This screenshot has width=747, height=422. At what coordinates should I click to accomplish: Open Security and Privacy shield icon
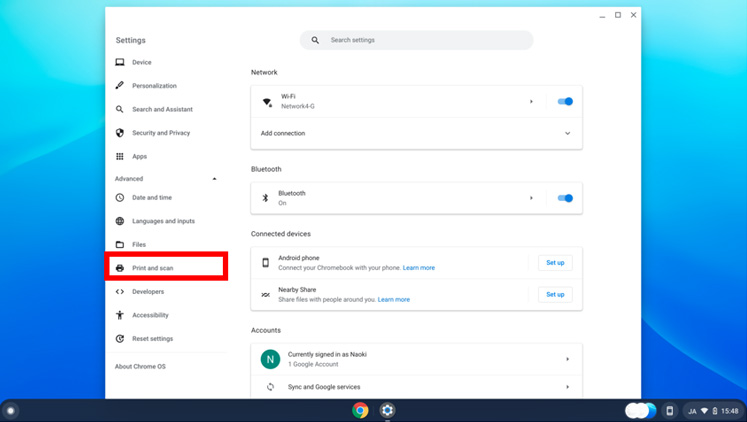[120, 133]
